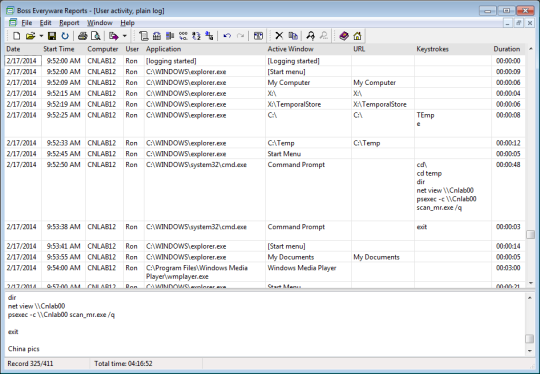Expand the open folder dropdown arrow
Viewport: 540px width, 374px height.
41,36
